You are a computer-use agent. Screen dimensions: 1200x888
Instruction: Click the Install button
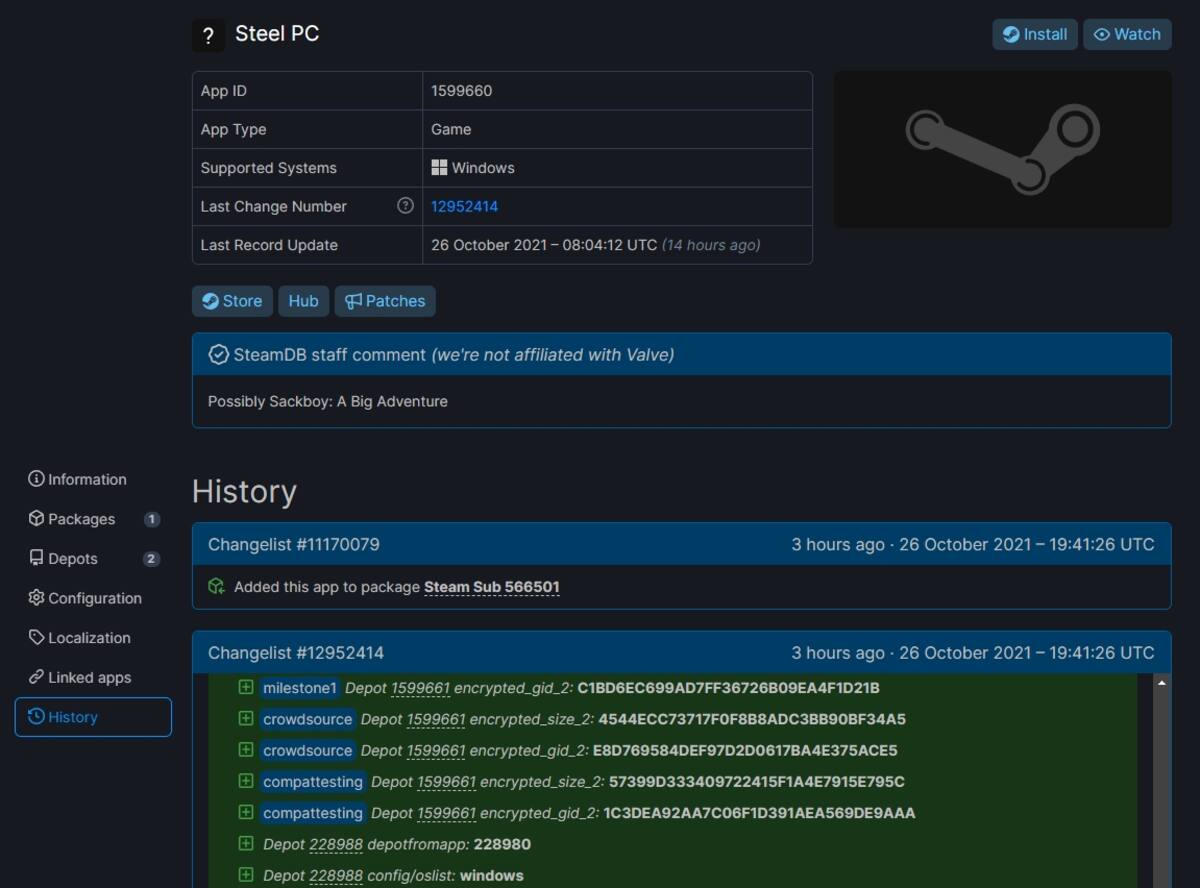[1035, 34]
